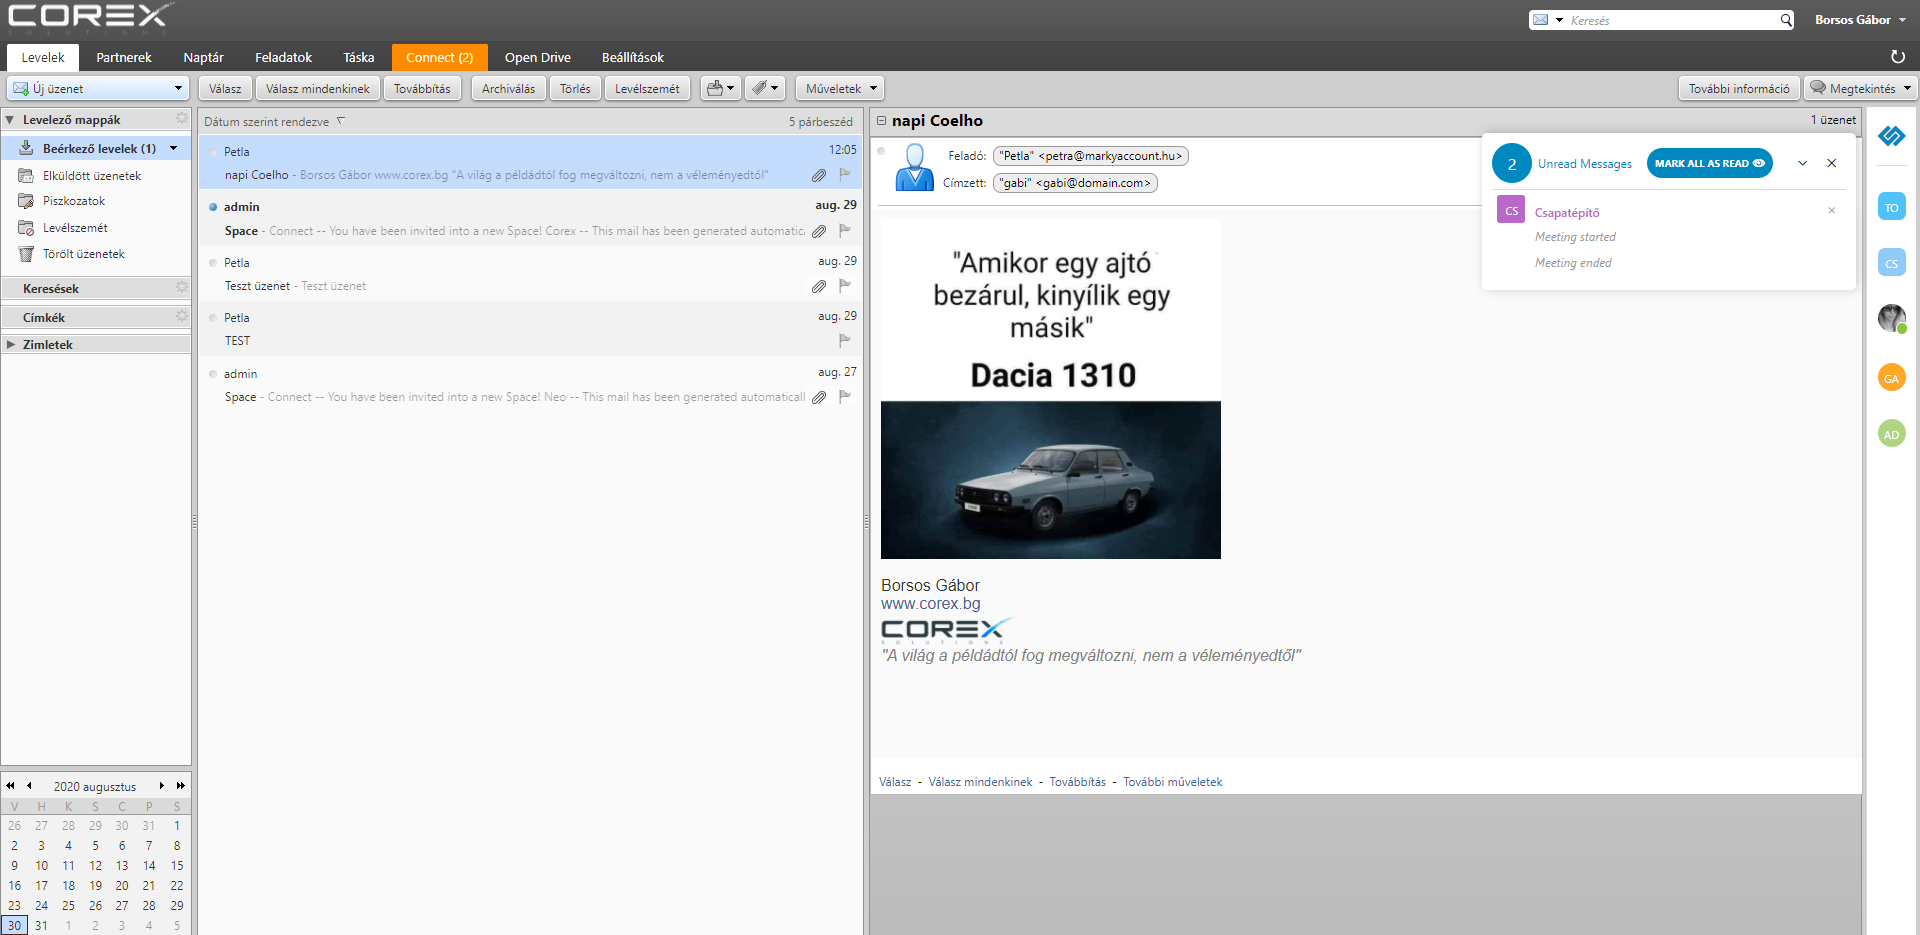Click the sender avatar icon in message
The image size is (1920, 935).
pyautogui.click(x=914, y=167)
